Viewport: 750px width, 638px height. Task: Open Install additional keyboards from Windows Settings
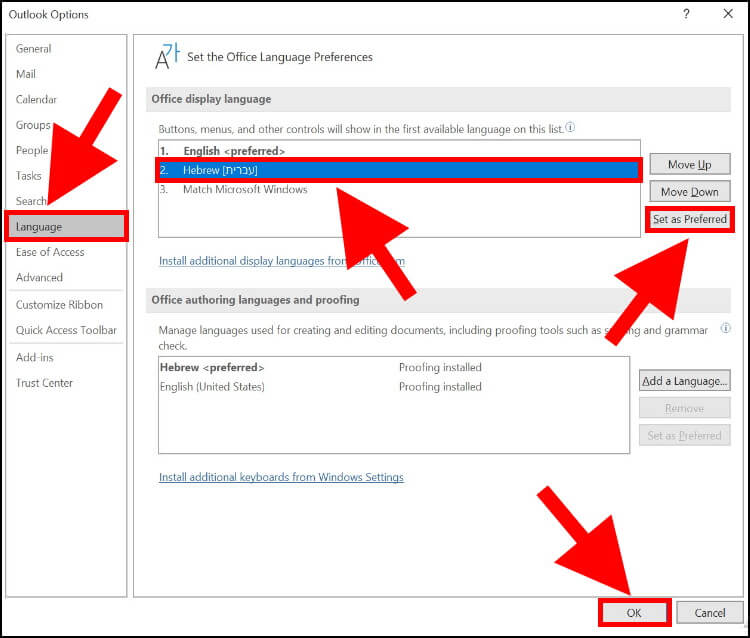click(281, 477)
